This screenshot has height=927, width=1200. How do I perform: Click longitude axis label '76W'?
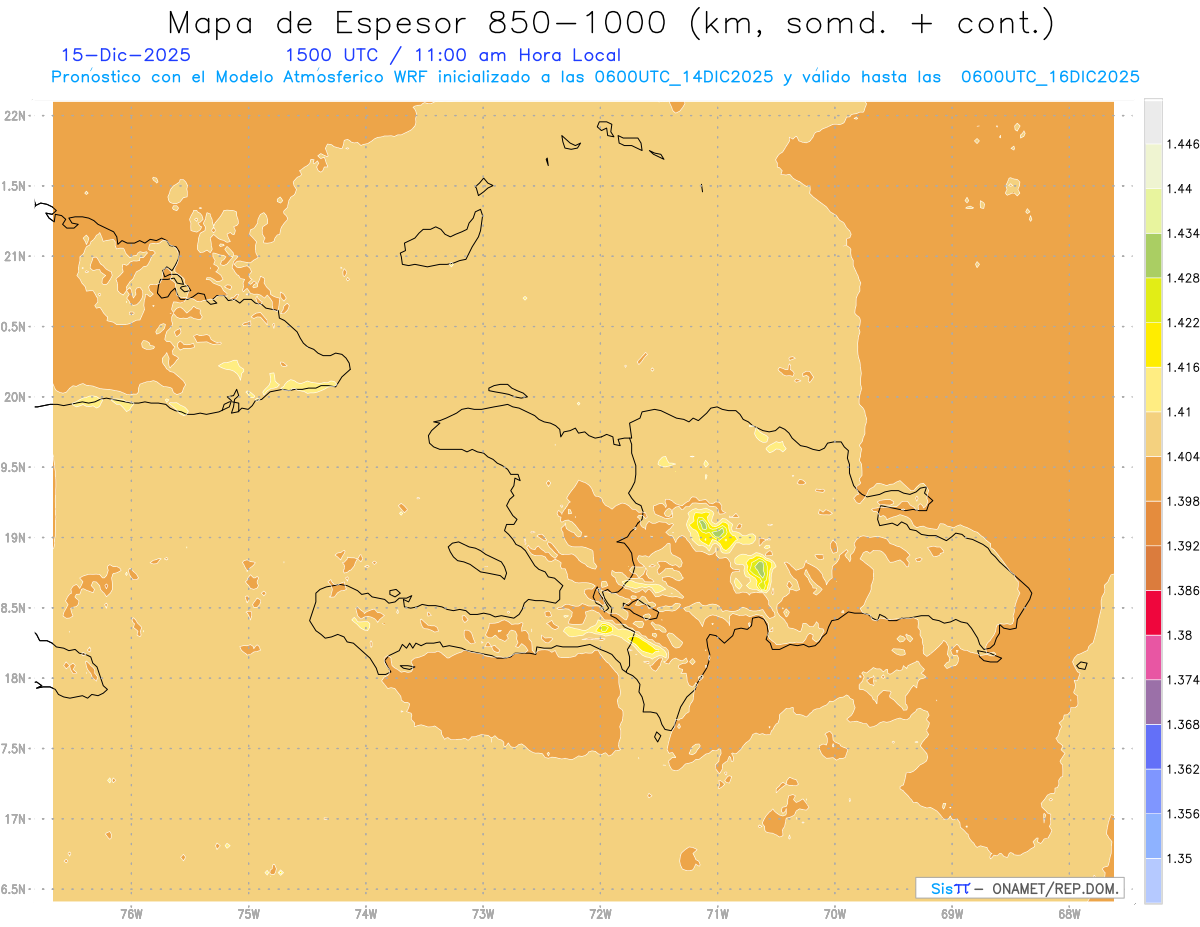[131, 913]
